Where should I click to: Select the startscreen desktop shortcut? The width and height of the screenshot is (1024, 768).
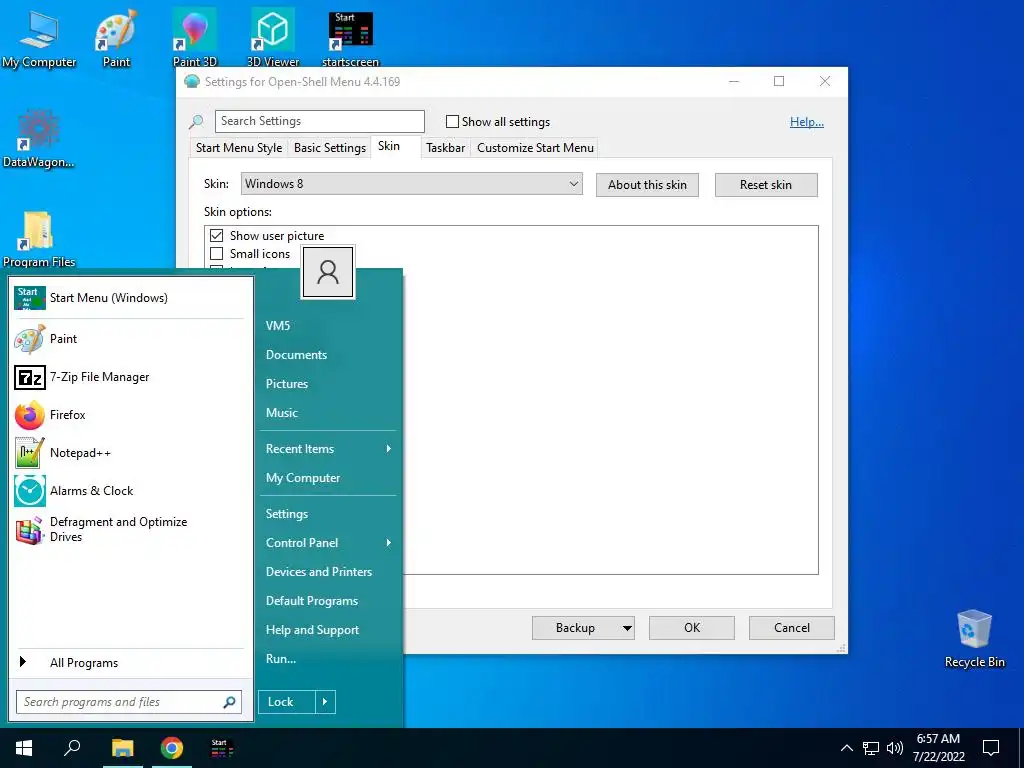tap(350, 39)
